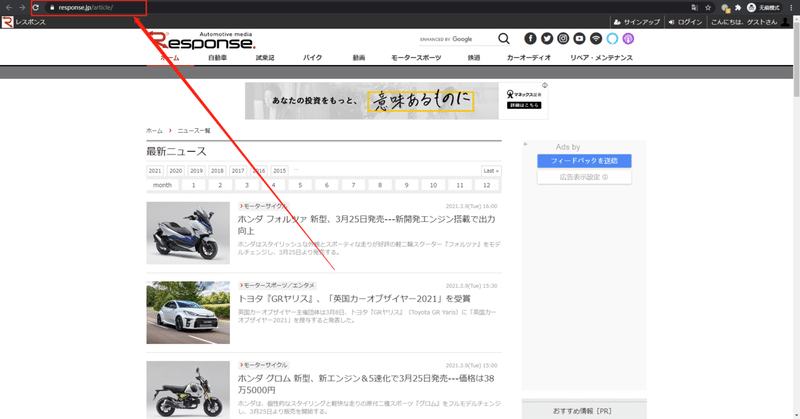
Task: Go to the 試乗記 navigation tab
Action: click(265, 58)
